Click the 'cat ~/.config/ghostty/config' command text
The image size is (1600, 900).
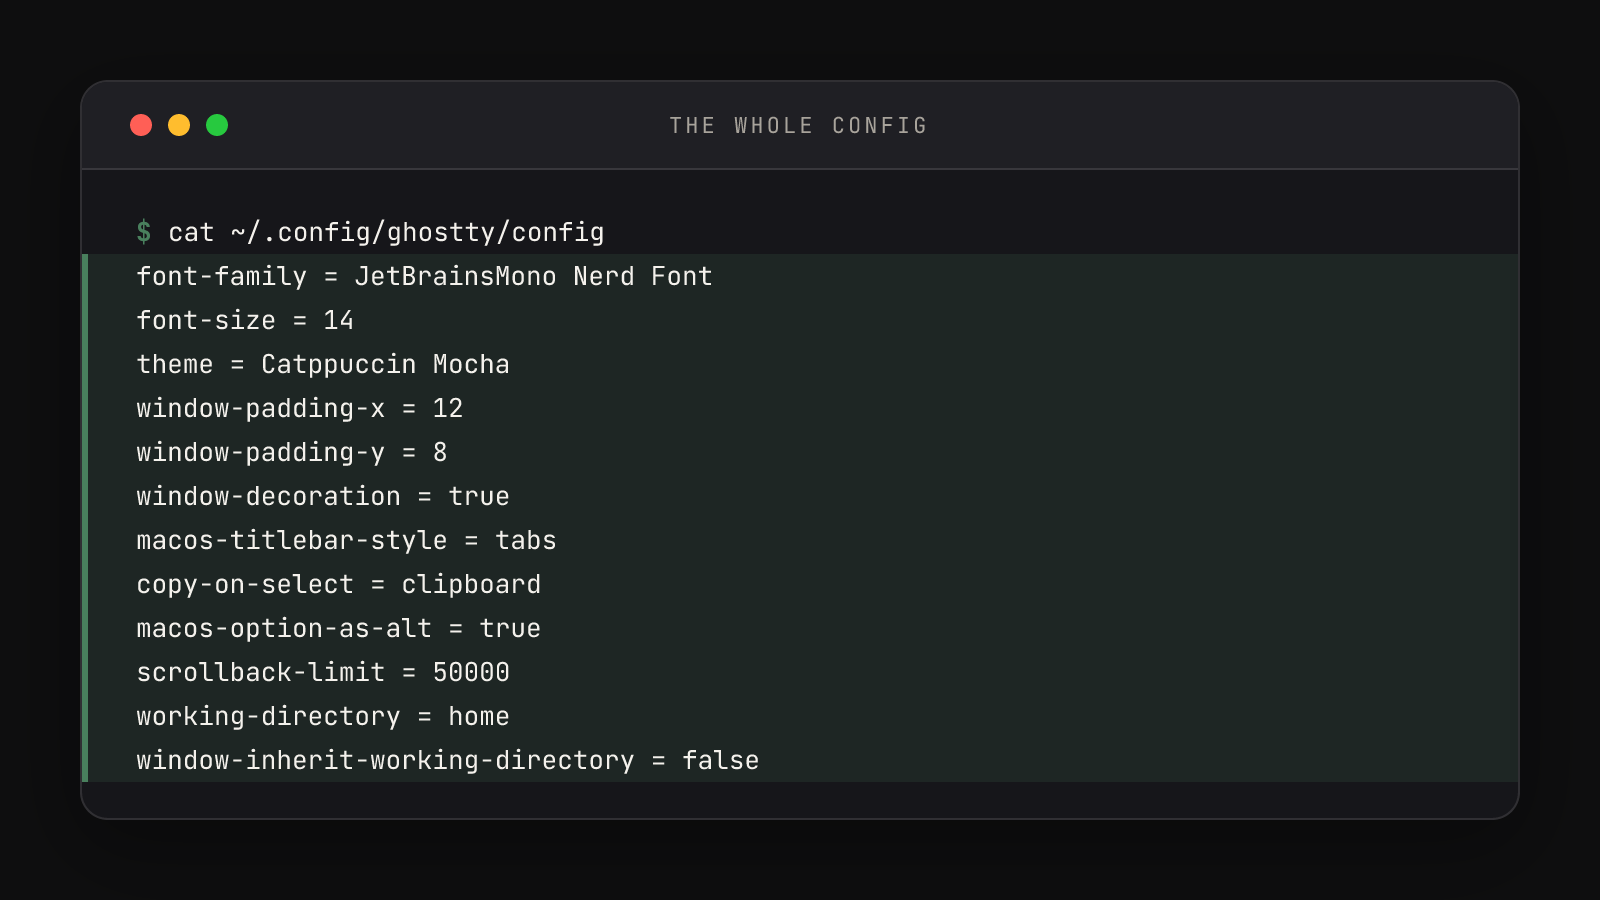pyautogui.click(x=386, y=232)
